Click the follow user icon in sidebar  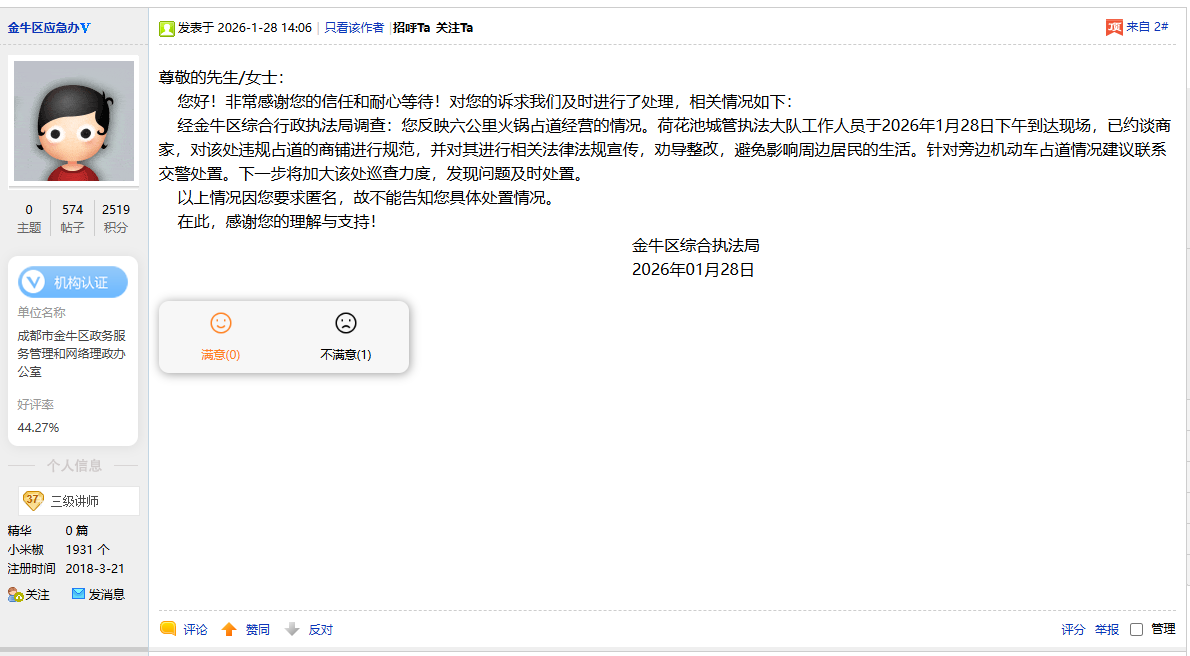(x=15, y=594)
